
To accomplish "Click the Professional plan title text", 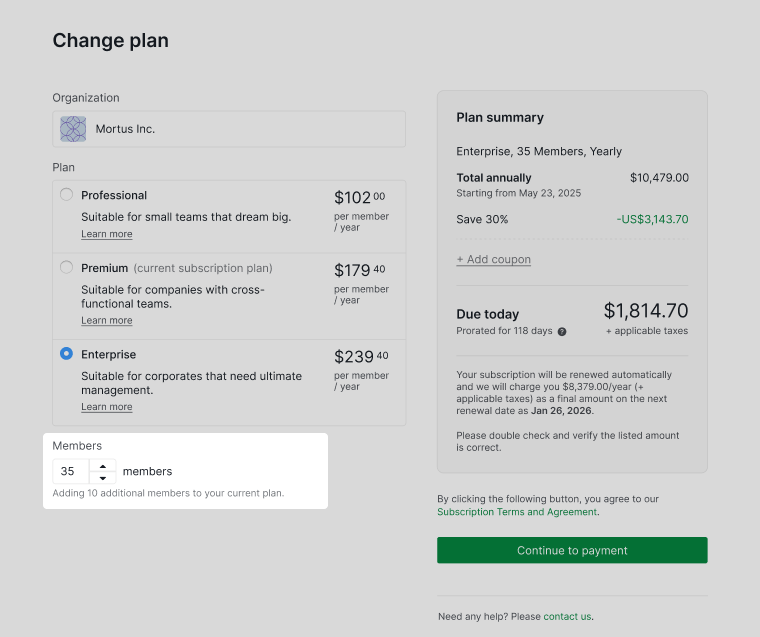I will (114, 195).
